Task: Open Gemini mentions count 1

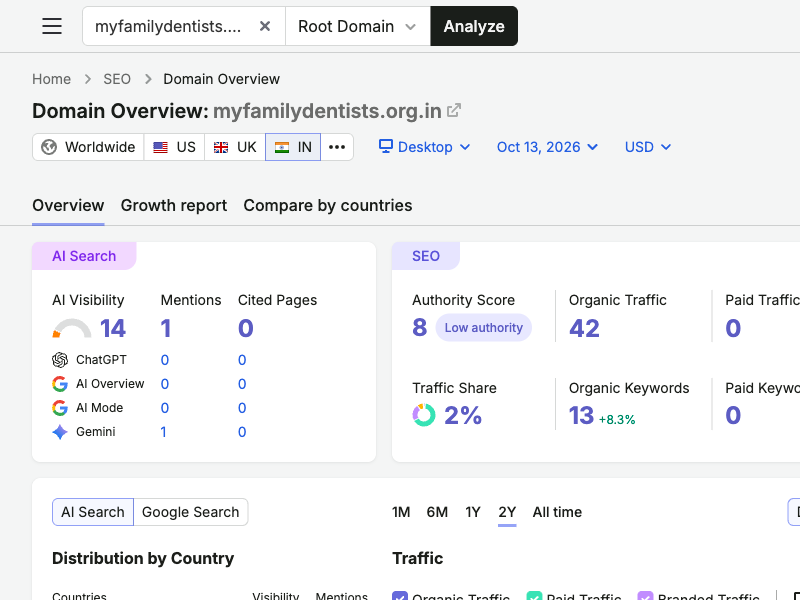Action: (163, 432)
